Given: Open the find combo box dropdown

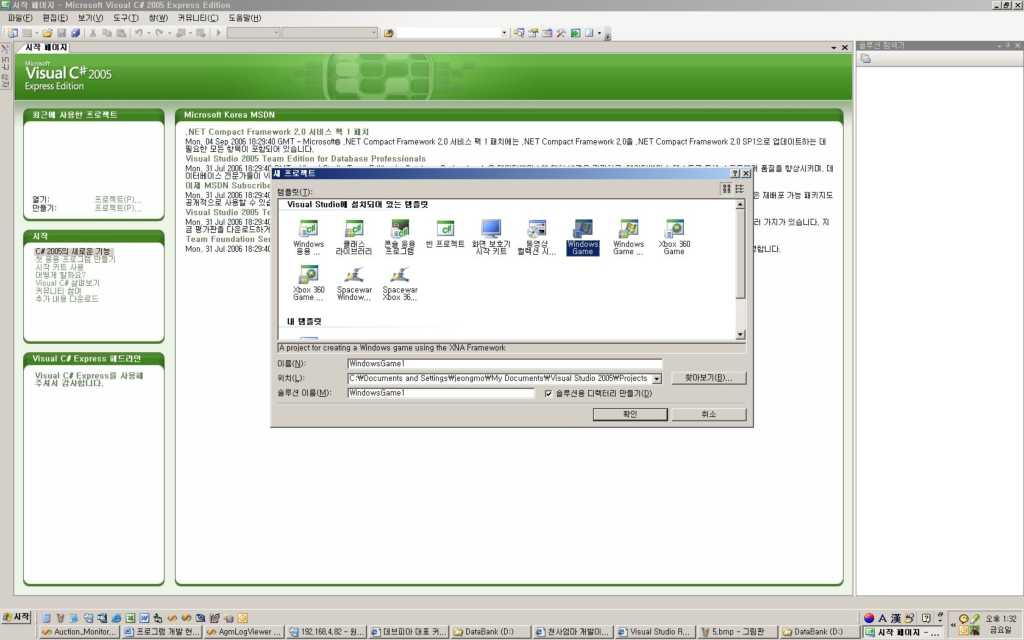Looking at the screenshot, I should tap(504, 33).
